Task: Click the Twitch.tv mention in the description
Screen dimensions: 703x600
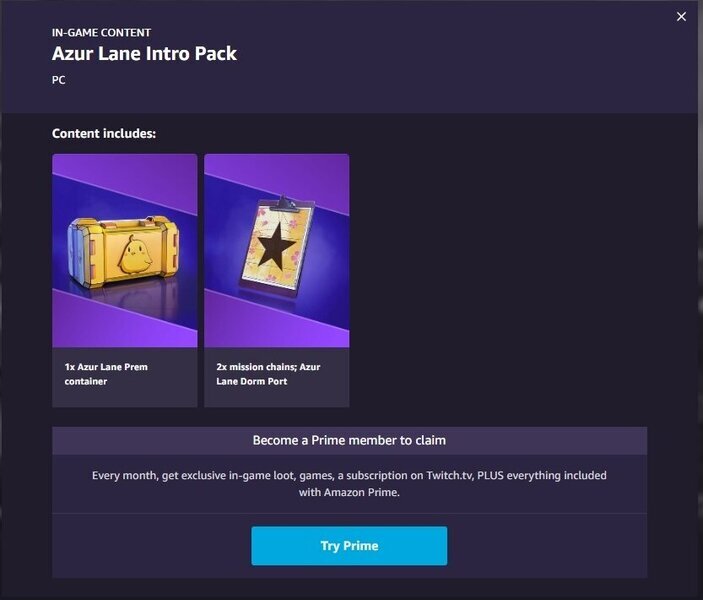Action: [450, 475]
